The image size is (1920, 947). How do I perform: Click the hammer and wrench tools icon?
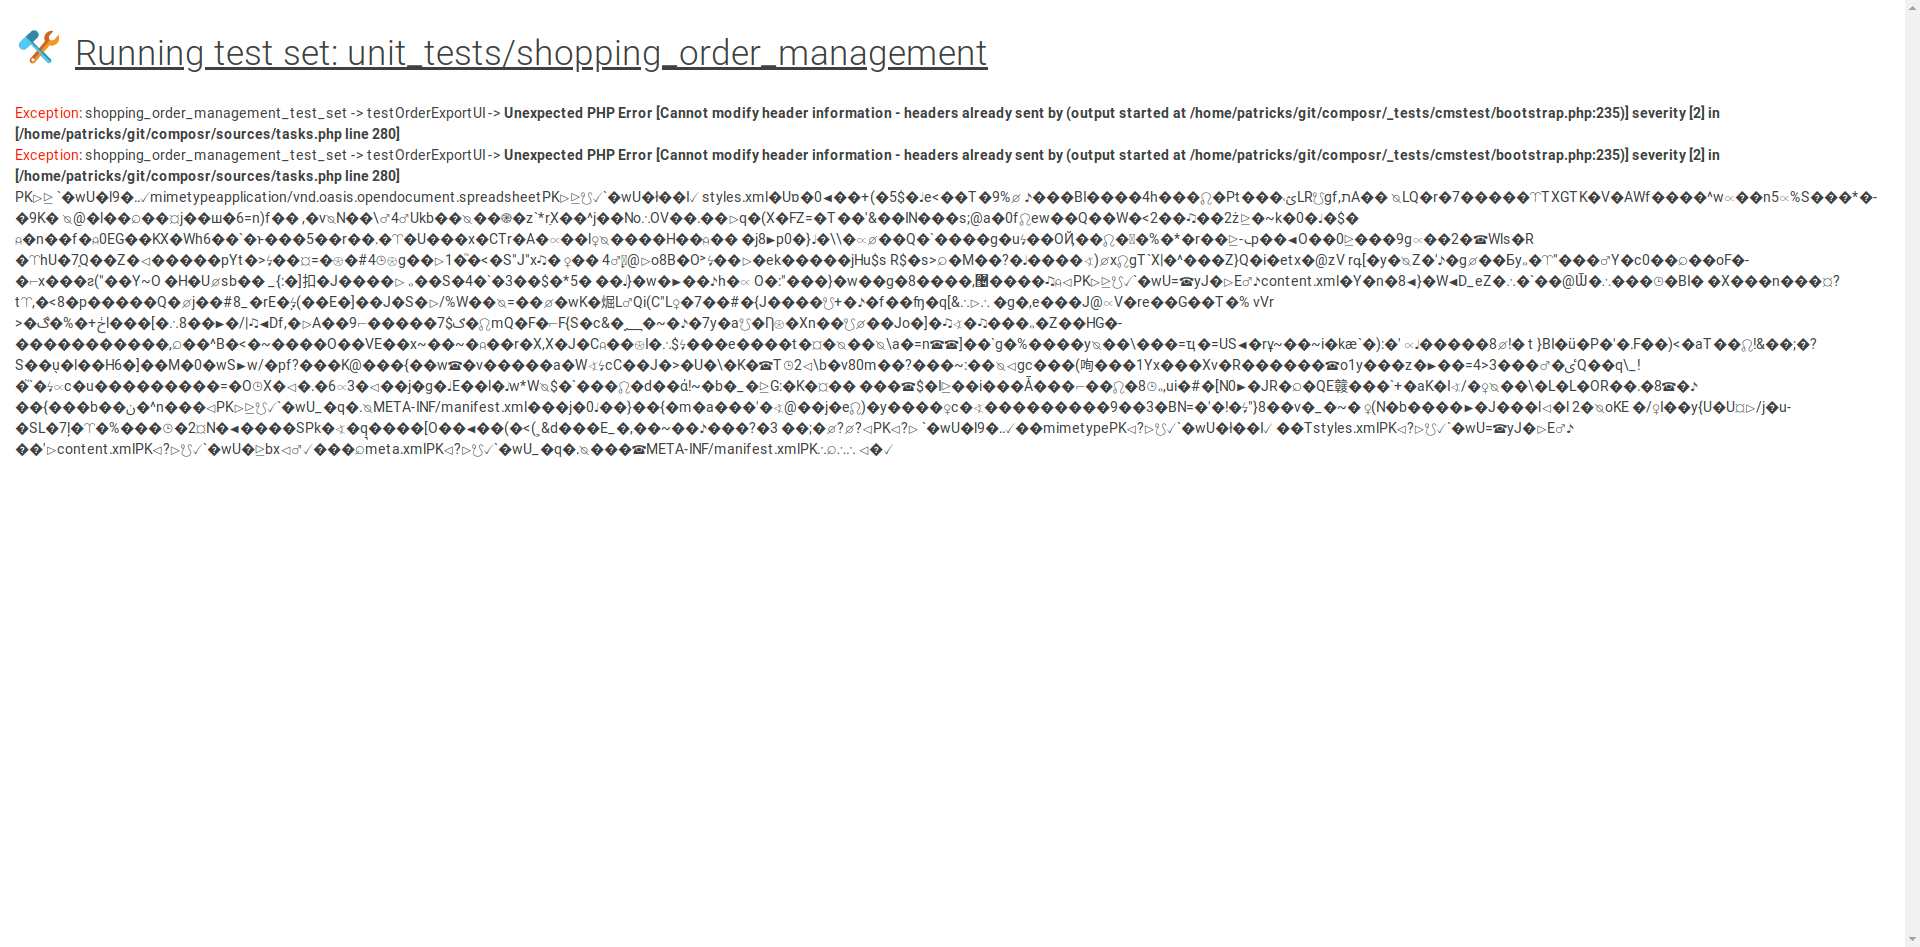tap(39, 47)
